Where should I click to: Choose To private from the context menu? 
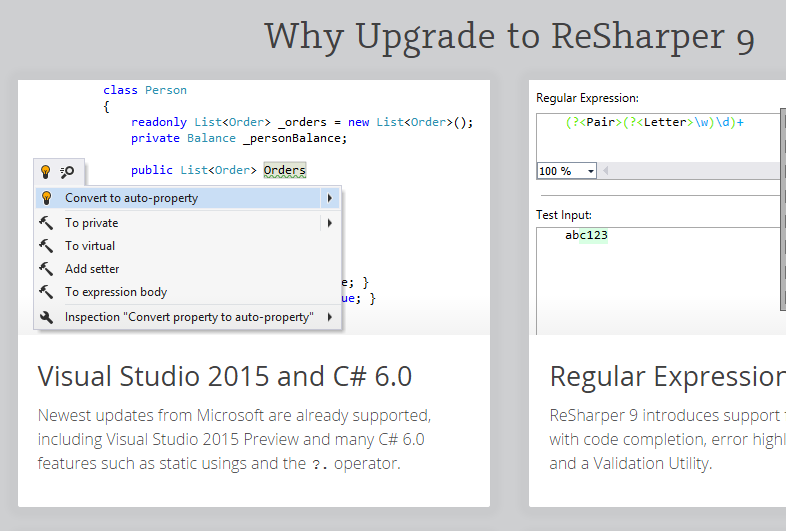point(188,223)
